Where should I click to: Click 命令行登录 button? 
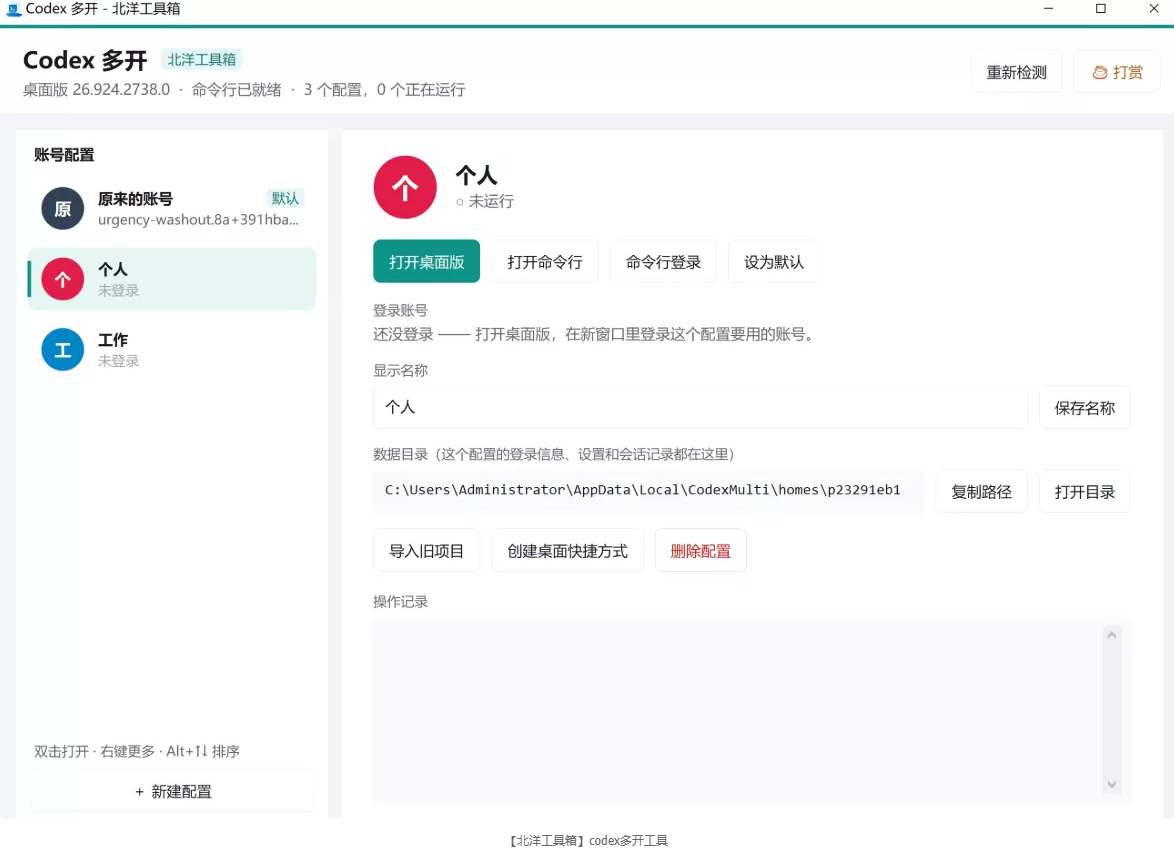[663, 262]
